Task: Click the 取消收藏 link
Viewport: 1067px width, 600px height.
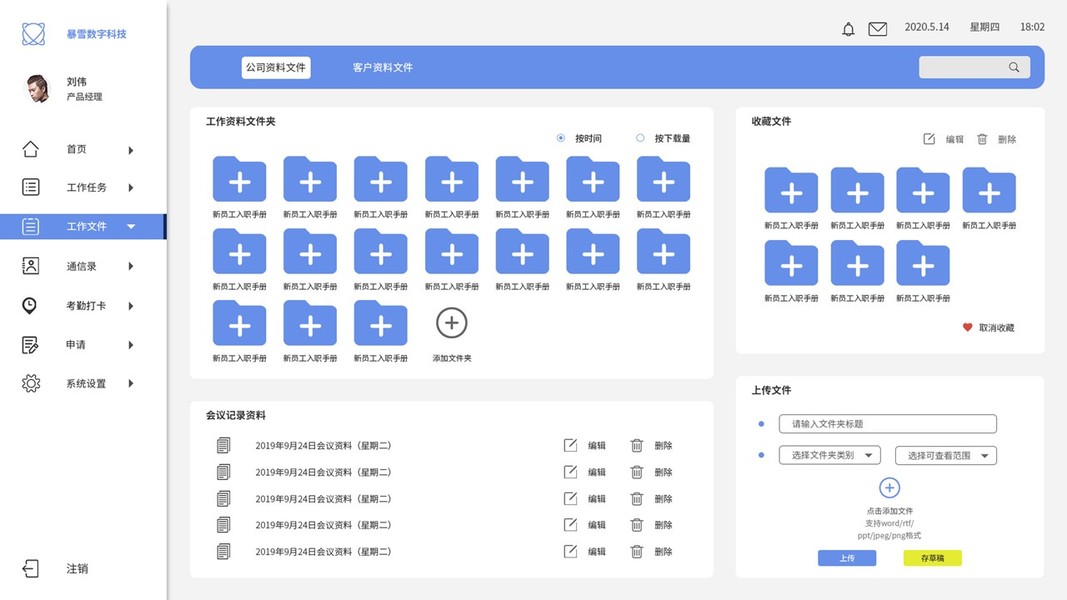Action: coord(996,328)
